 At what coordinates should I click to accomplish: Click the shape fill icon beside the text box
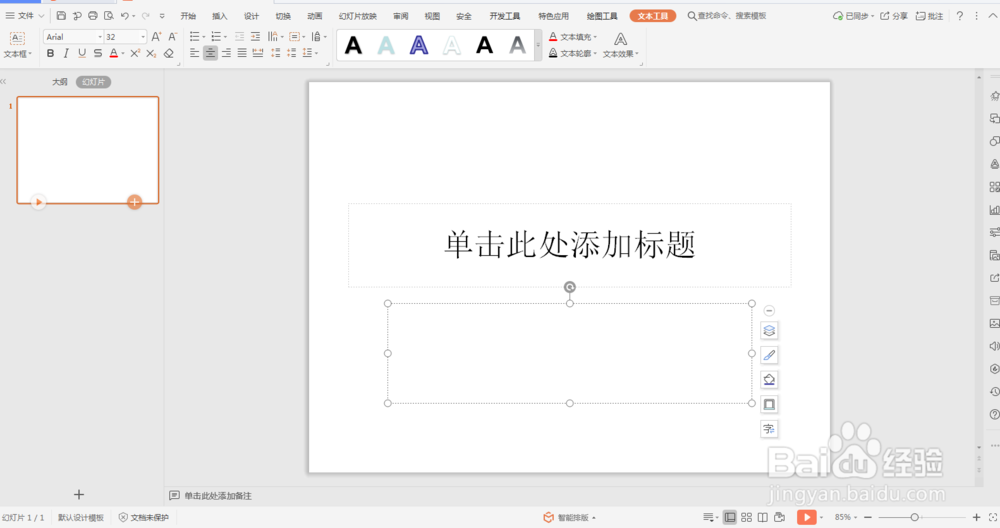coord(769,380)
